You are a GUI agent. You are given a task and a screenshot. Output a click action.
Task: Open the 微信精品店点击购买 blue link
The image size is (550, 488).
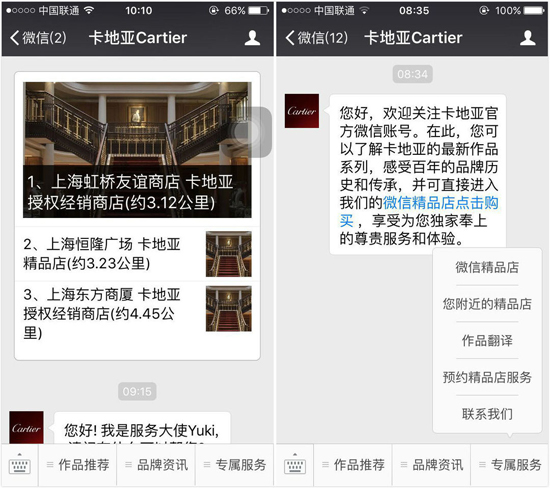tap(419, 212)
